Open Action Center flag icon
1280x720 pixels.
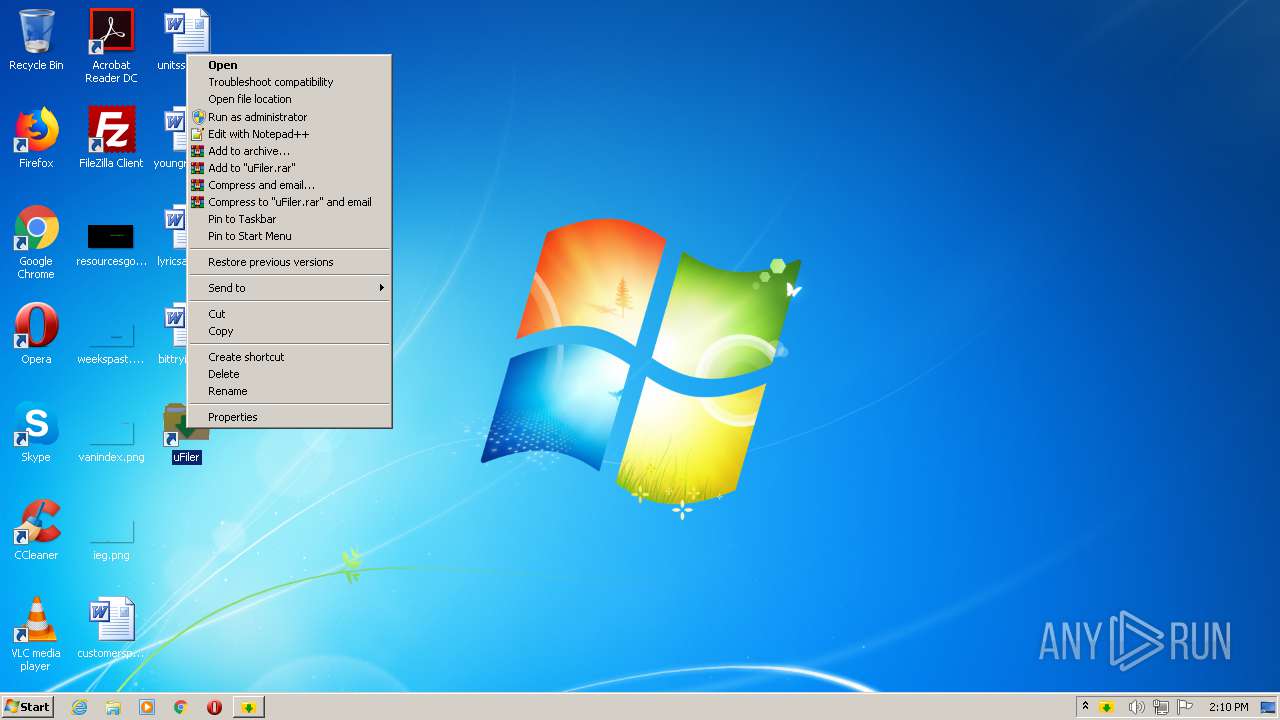[x=1185, y=707]
